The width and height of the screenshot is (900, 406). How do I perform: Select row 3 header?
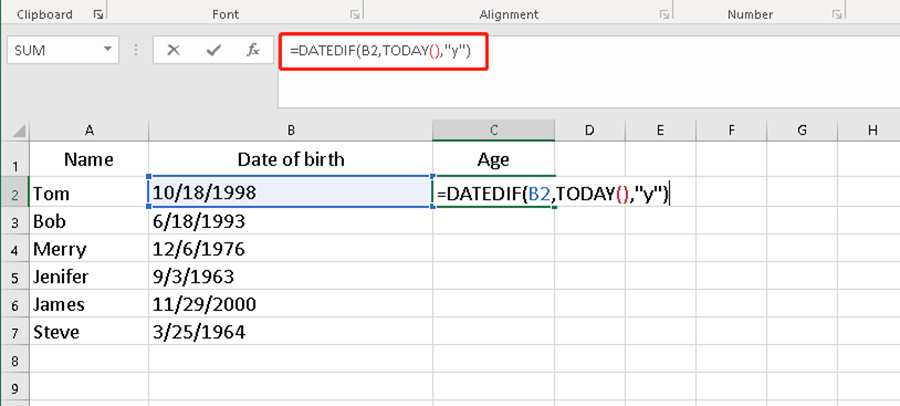pos(15,222)
